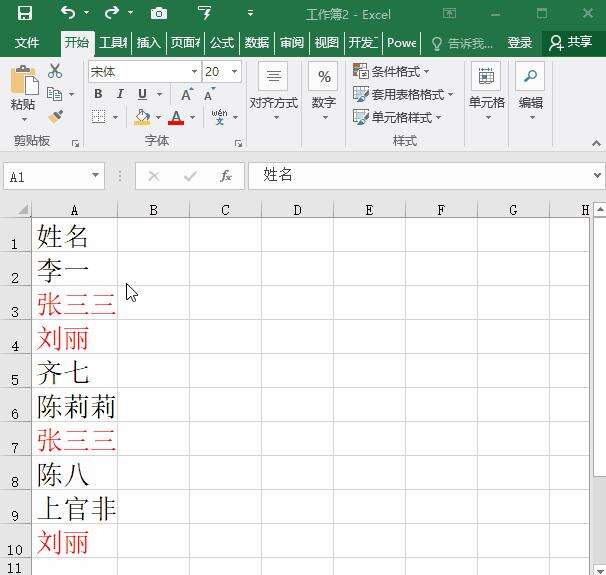The image size is (606, 575).
Task: Open the 文件 file menu
Action: [x=27, y=43]
